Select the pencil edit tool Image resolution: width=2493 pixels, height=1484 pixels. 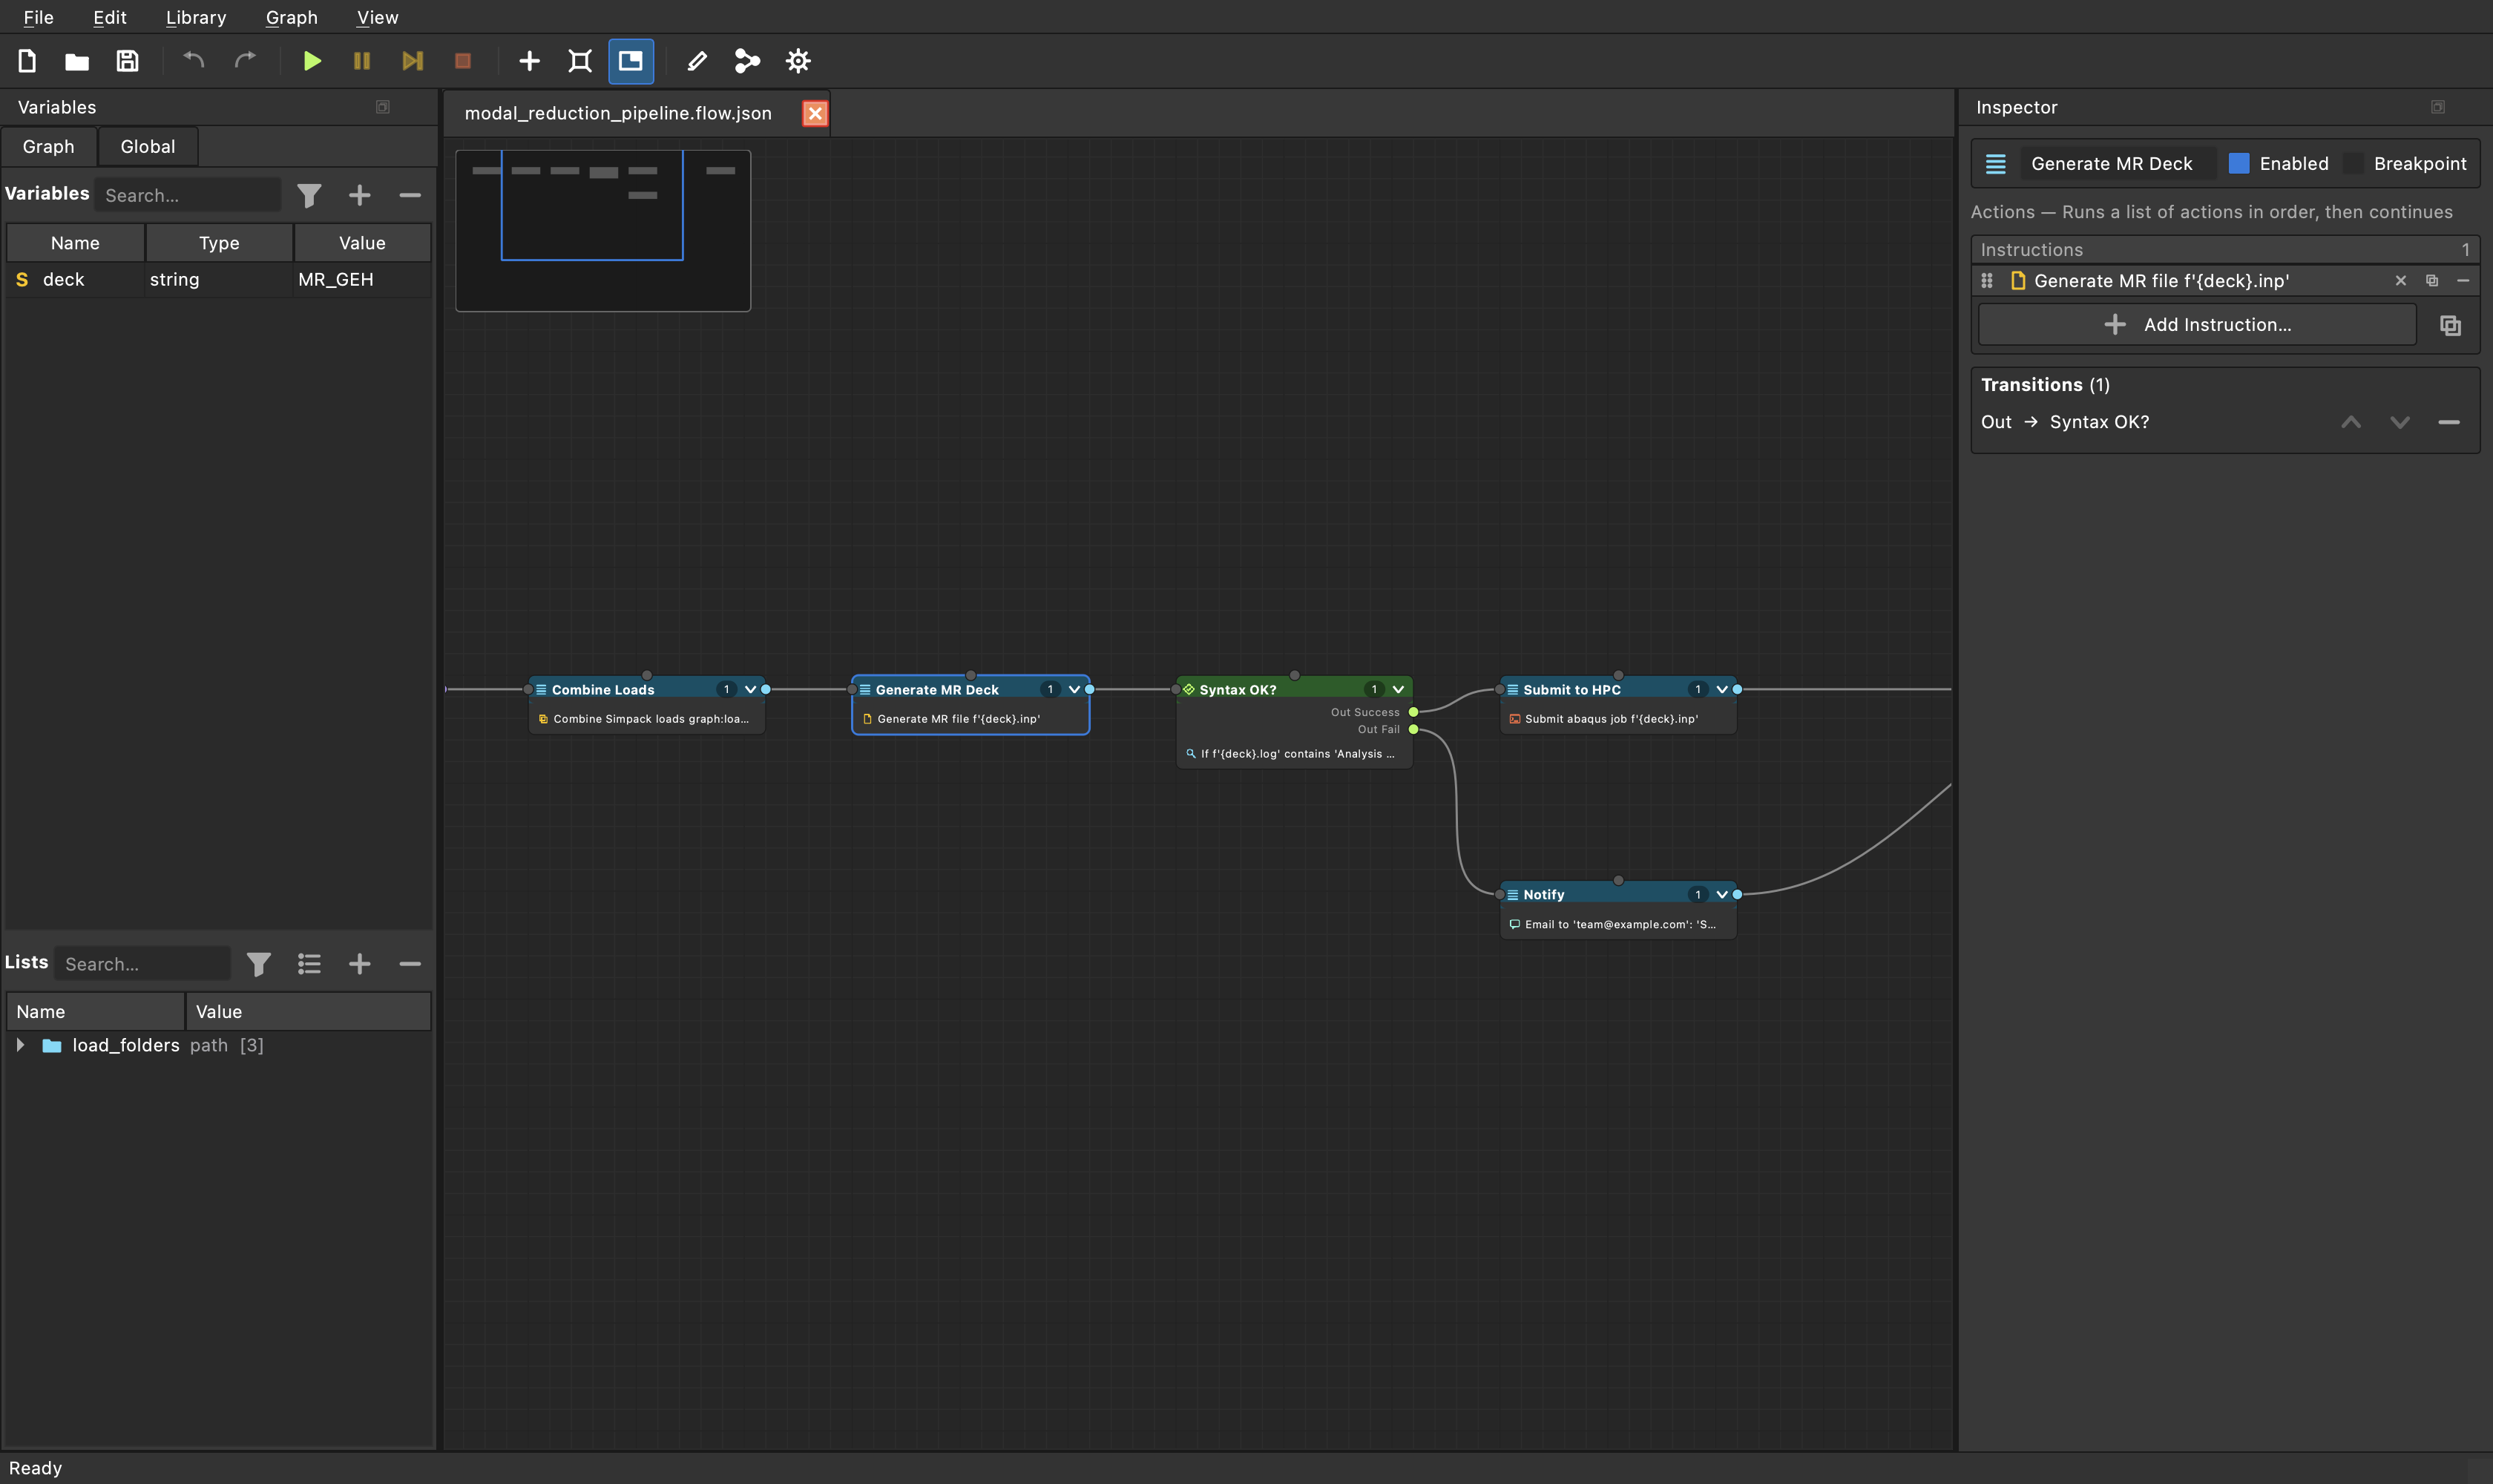697,61
